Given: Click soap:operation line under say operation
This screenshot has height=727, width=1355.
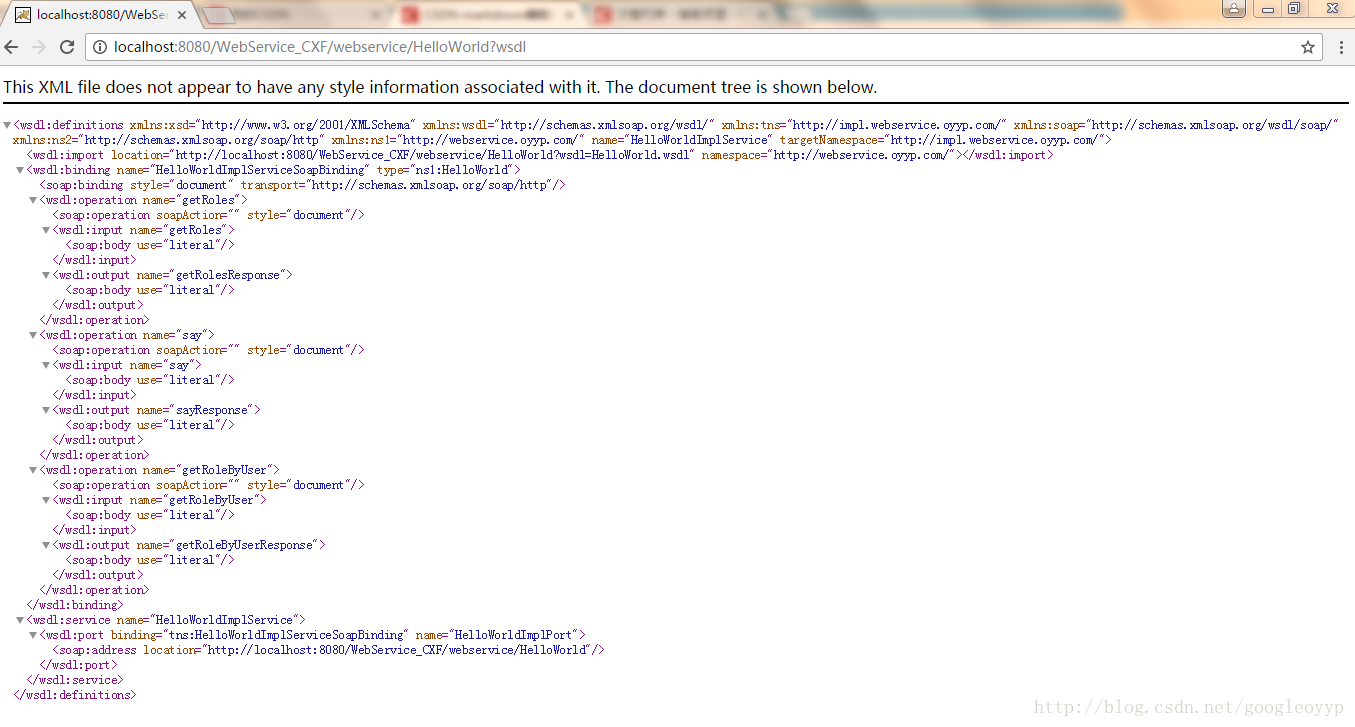Looking at the screenshot, I should (x=208, y=350).
